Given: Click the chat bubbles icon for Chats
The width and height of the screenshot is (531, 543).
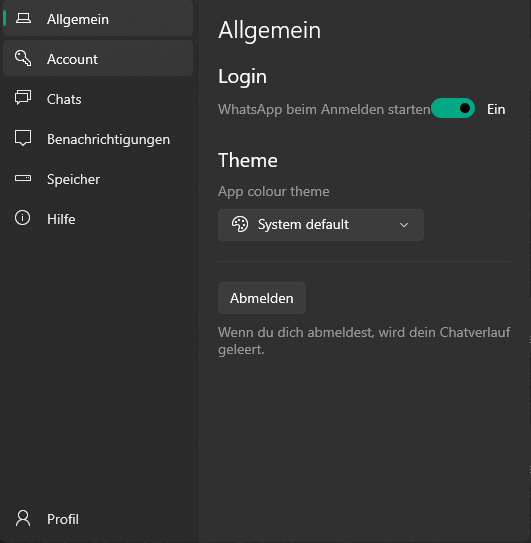Looking at the screenshot, I should 23,98.
